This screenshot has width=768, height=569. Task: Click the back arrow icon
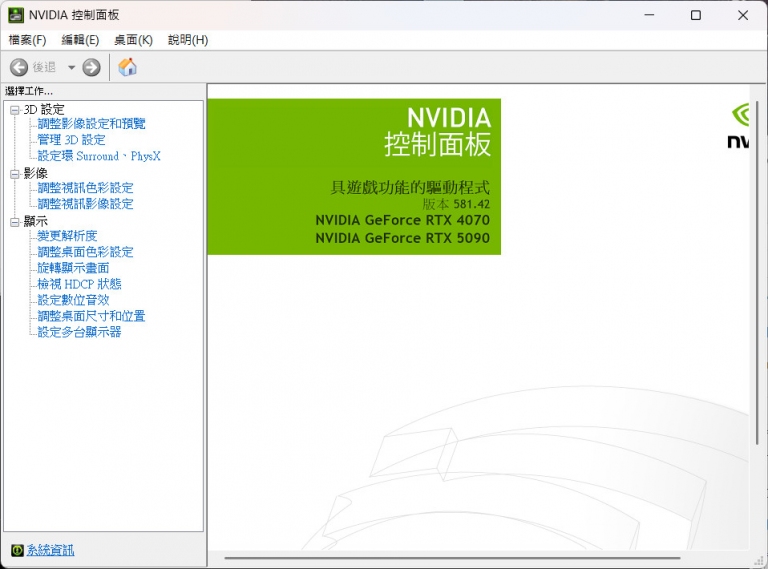tap(19, 67)
